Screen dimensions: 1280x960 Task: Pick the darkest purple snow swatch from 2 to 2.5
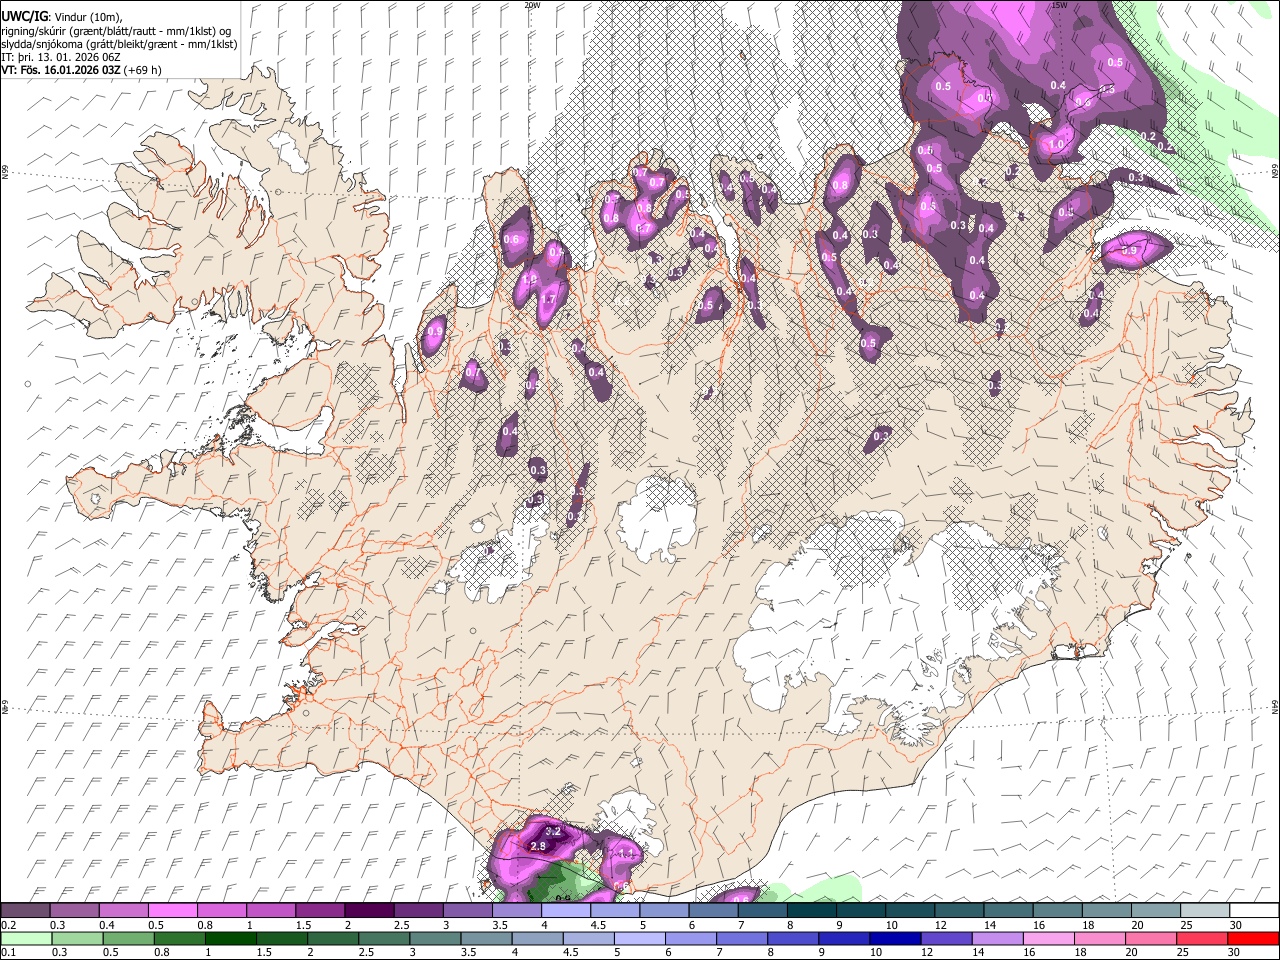369,911
